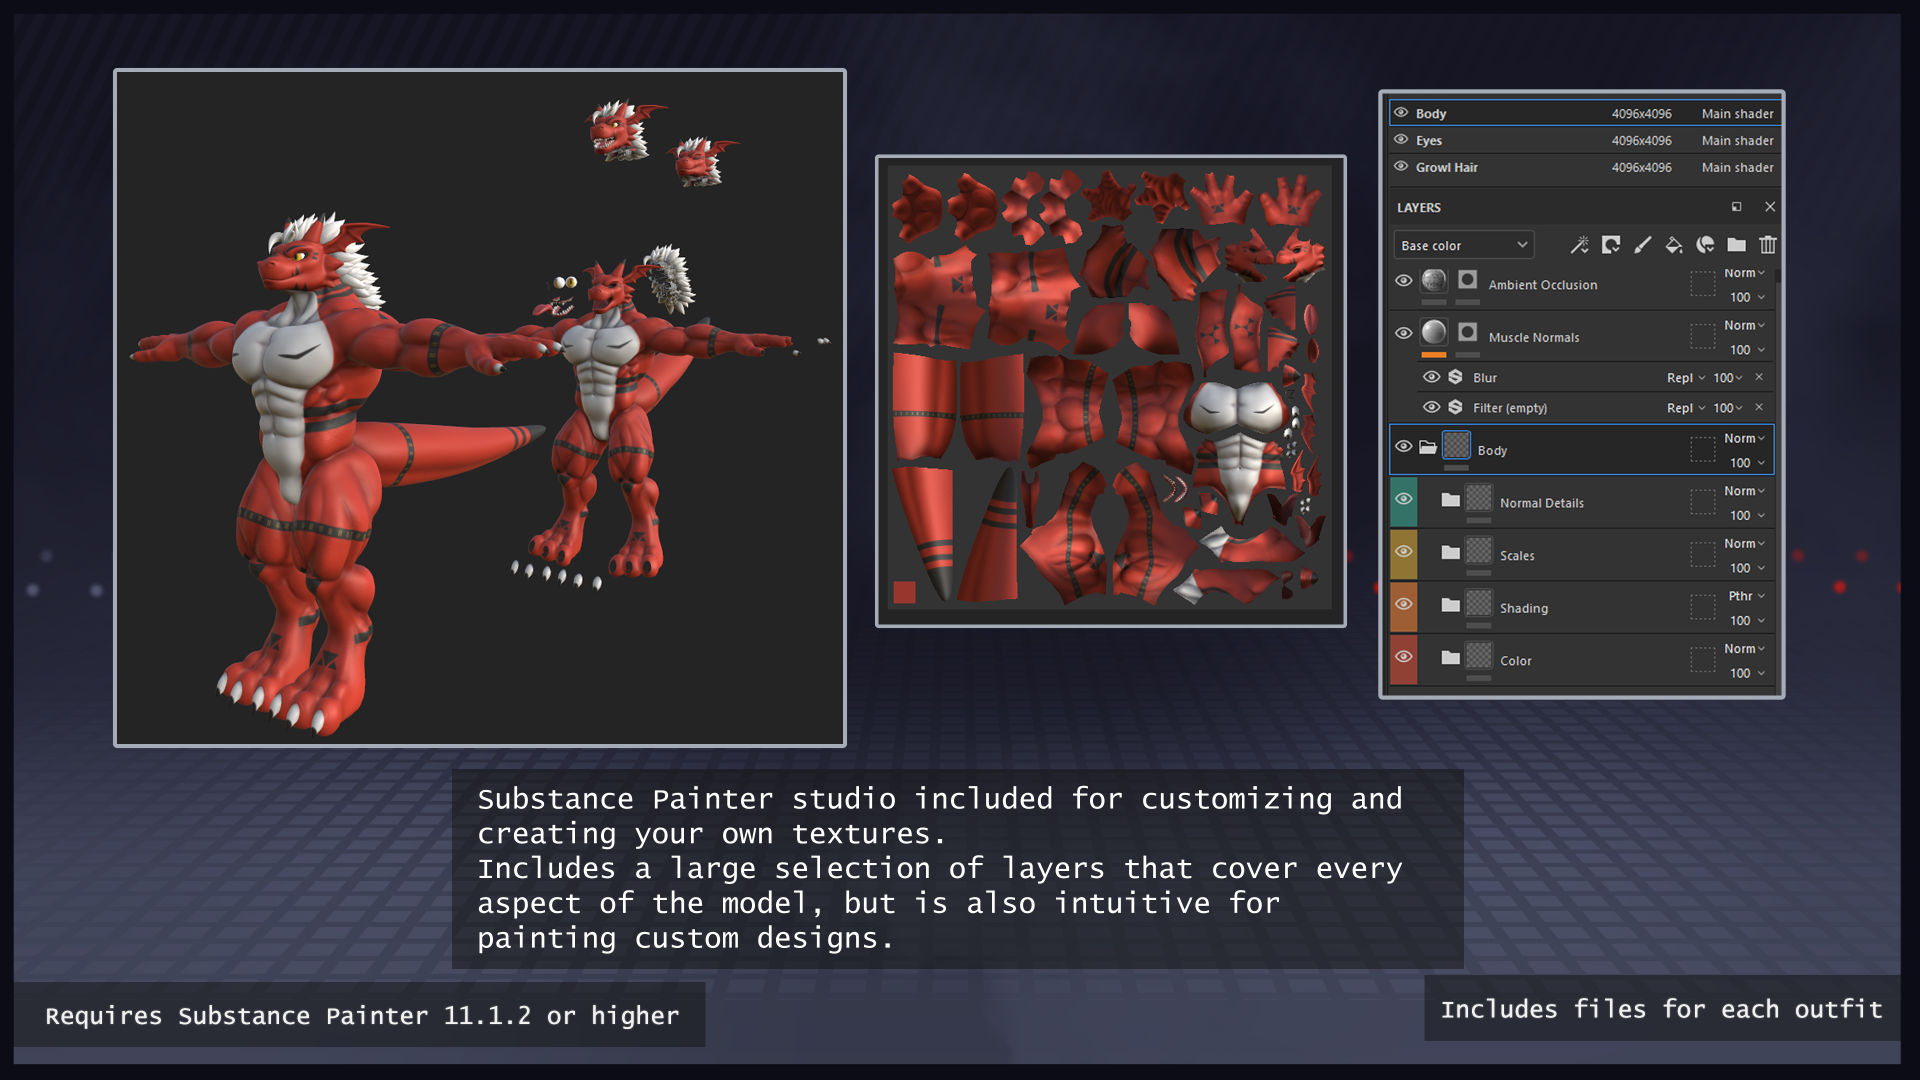Add a paint layer with brush icon
This screenshot has height=1080, width=1920.
click(x=1642, y=245)
